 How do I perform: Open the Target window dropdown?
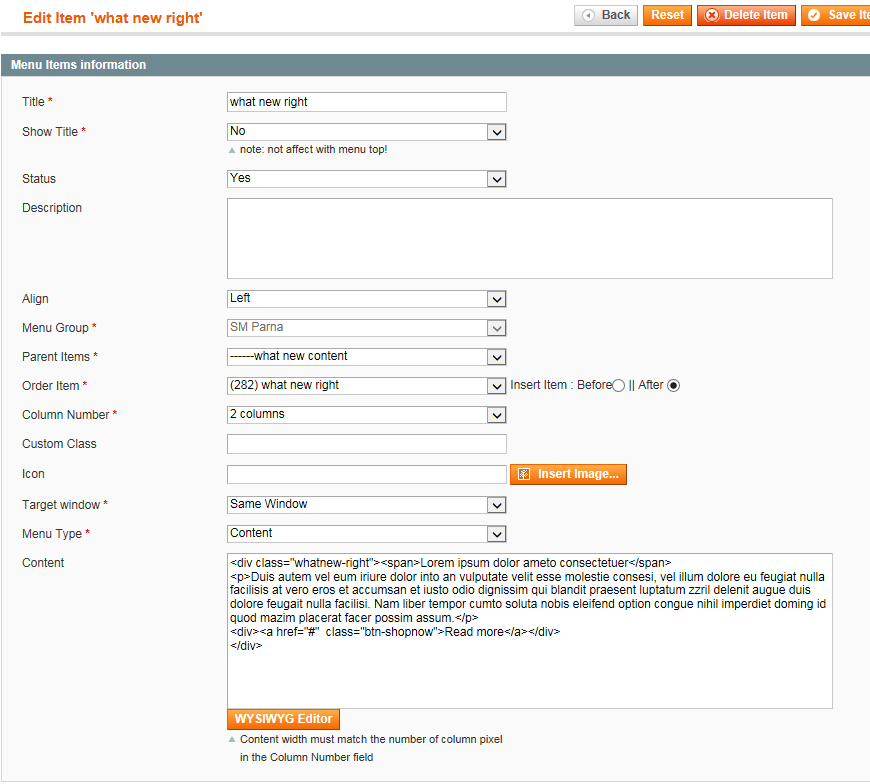pos(366,504)
